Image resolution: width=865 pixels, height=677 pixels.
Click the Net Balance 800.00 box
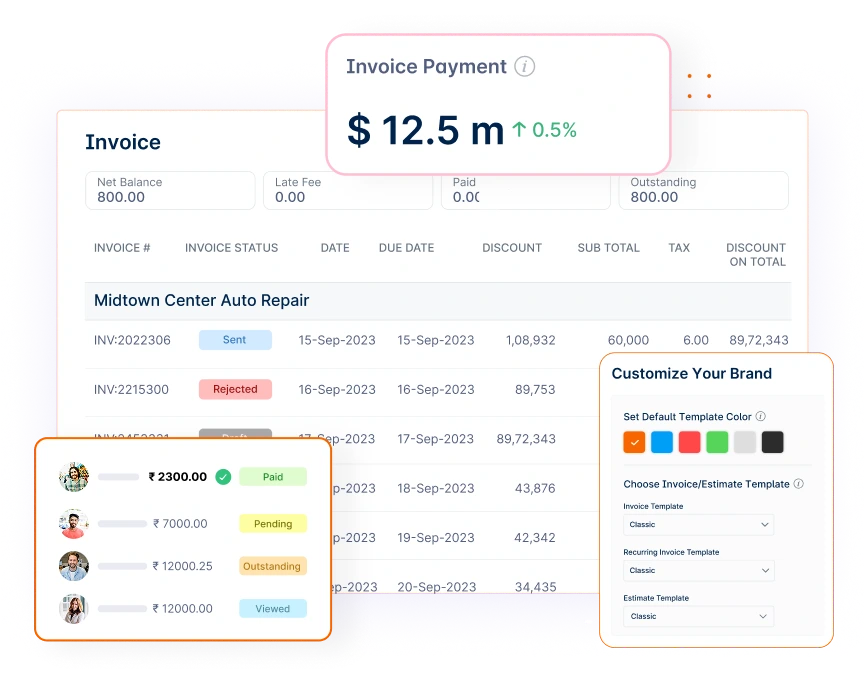pos(170,190)
